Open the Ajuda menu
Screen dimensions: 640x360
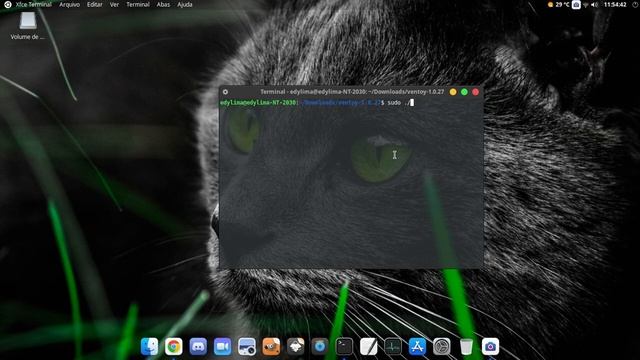click(184, 4)
